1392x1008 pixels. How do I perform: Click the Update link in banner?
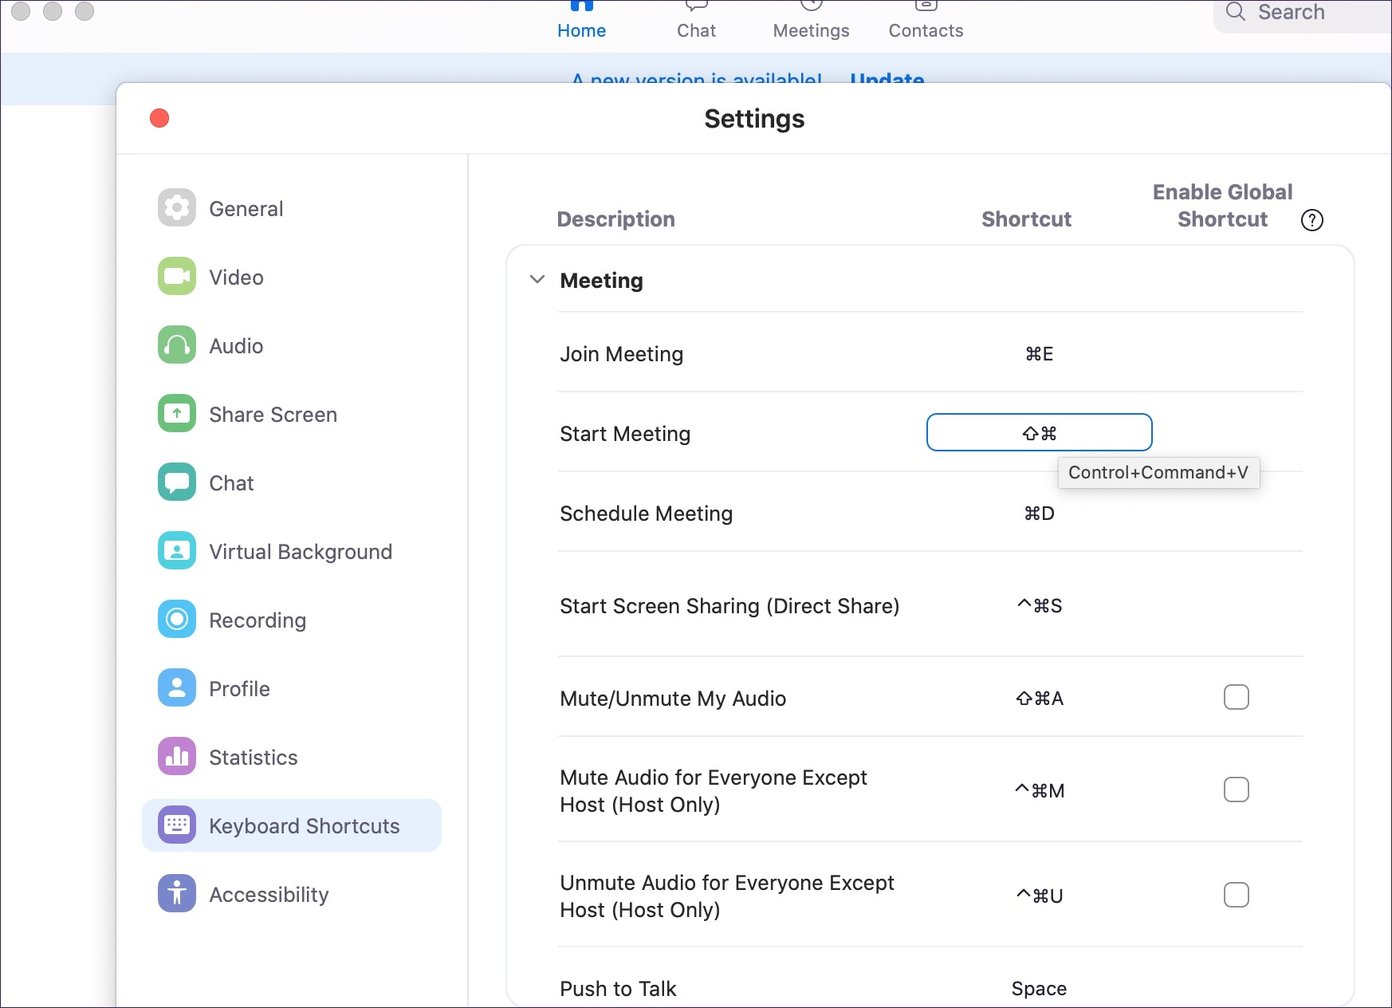[887, 81]
